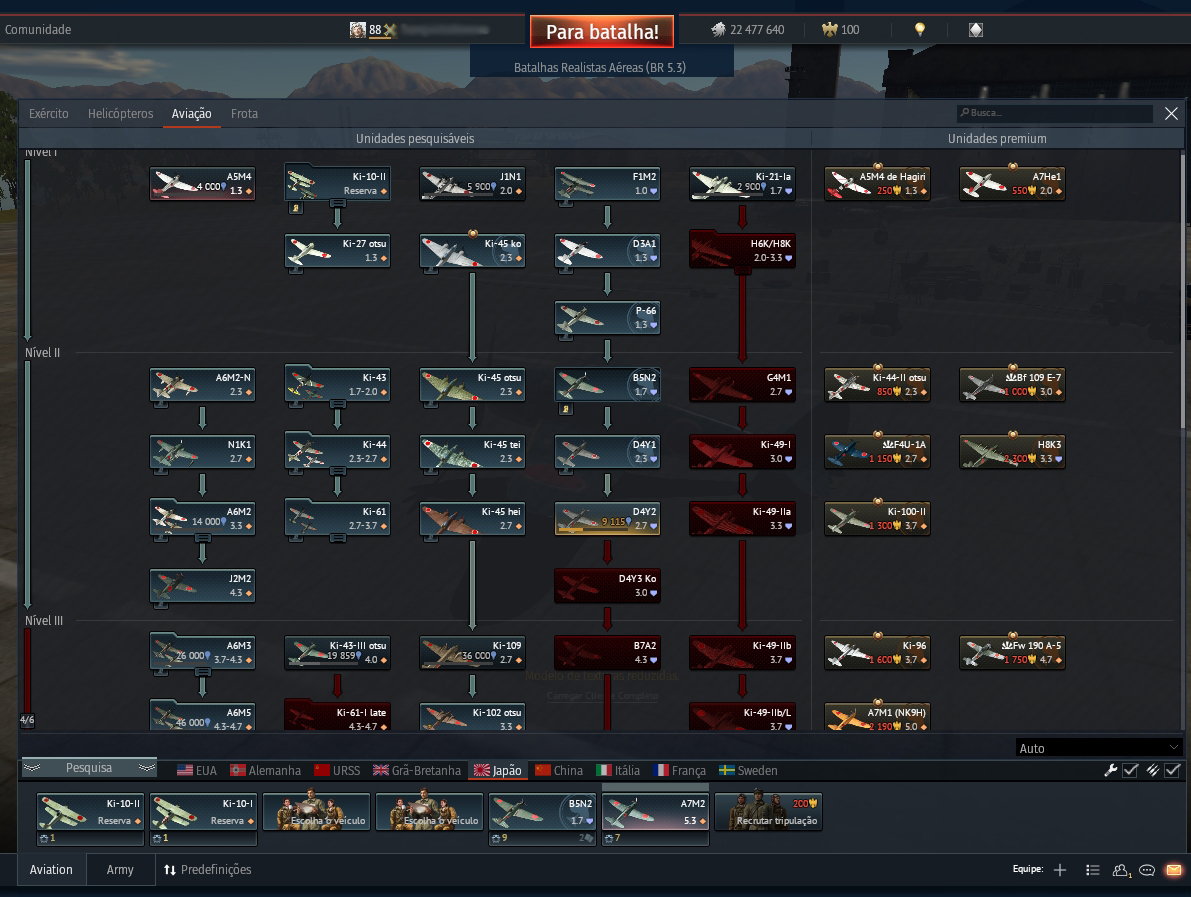Select the N1K1 aircraft card
The width and height of the screenshot is (1191, 897).
[x=202, y=451]
